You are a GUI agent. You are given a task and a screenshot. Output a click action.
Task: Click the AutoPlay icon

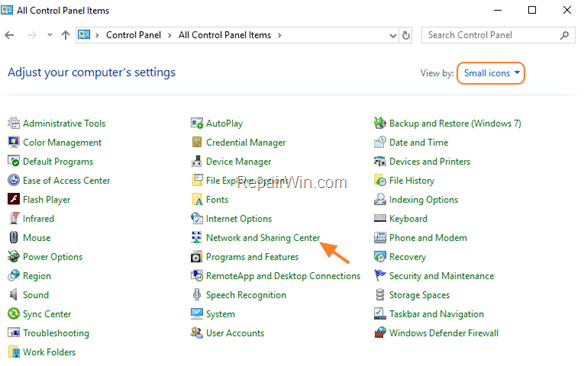point(197,123)
